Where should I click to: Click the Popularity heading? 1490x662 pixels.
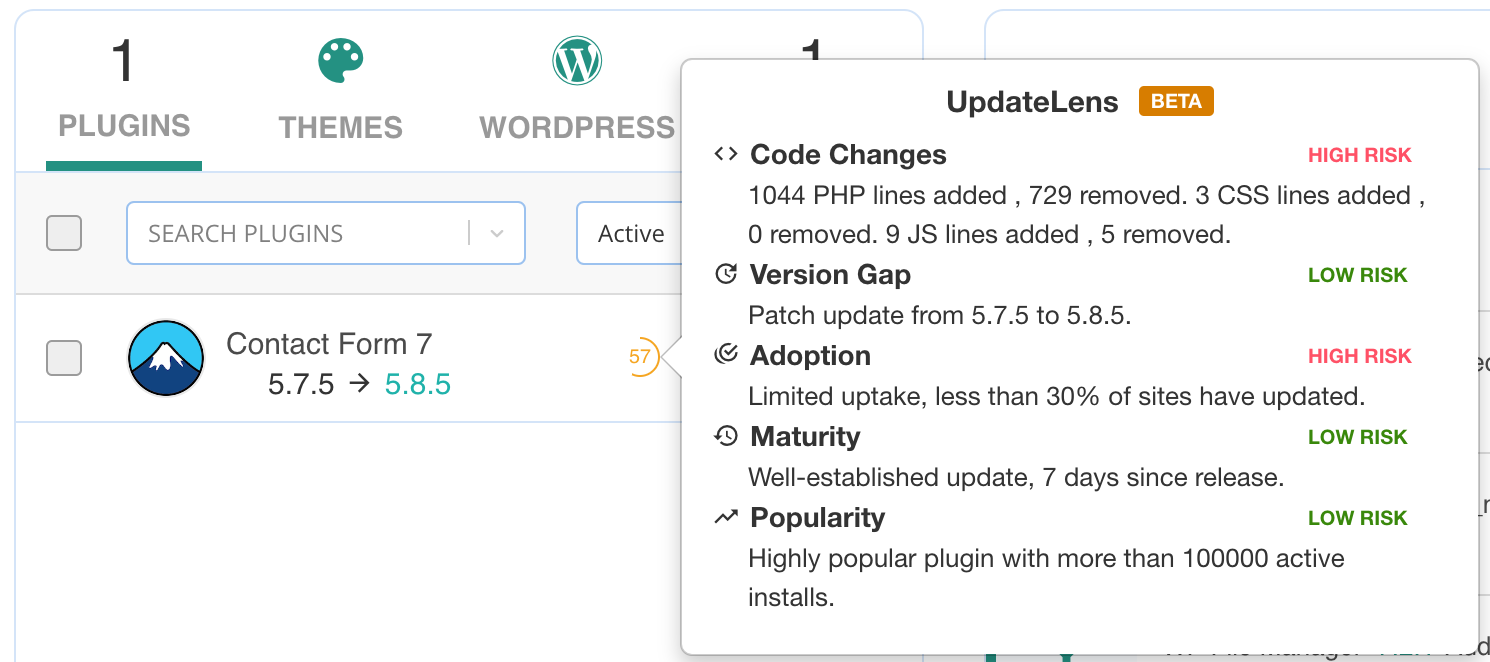817,518
